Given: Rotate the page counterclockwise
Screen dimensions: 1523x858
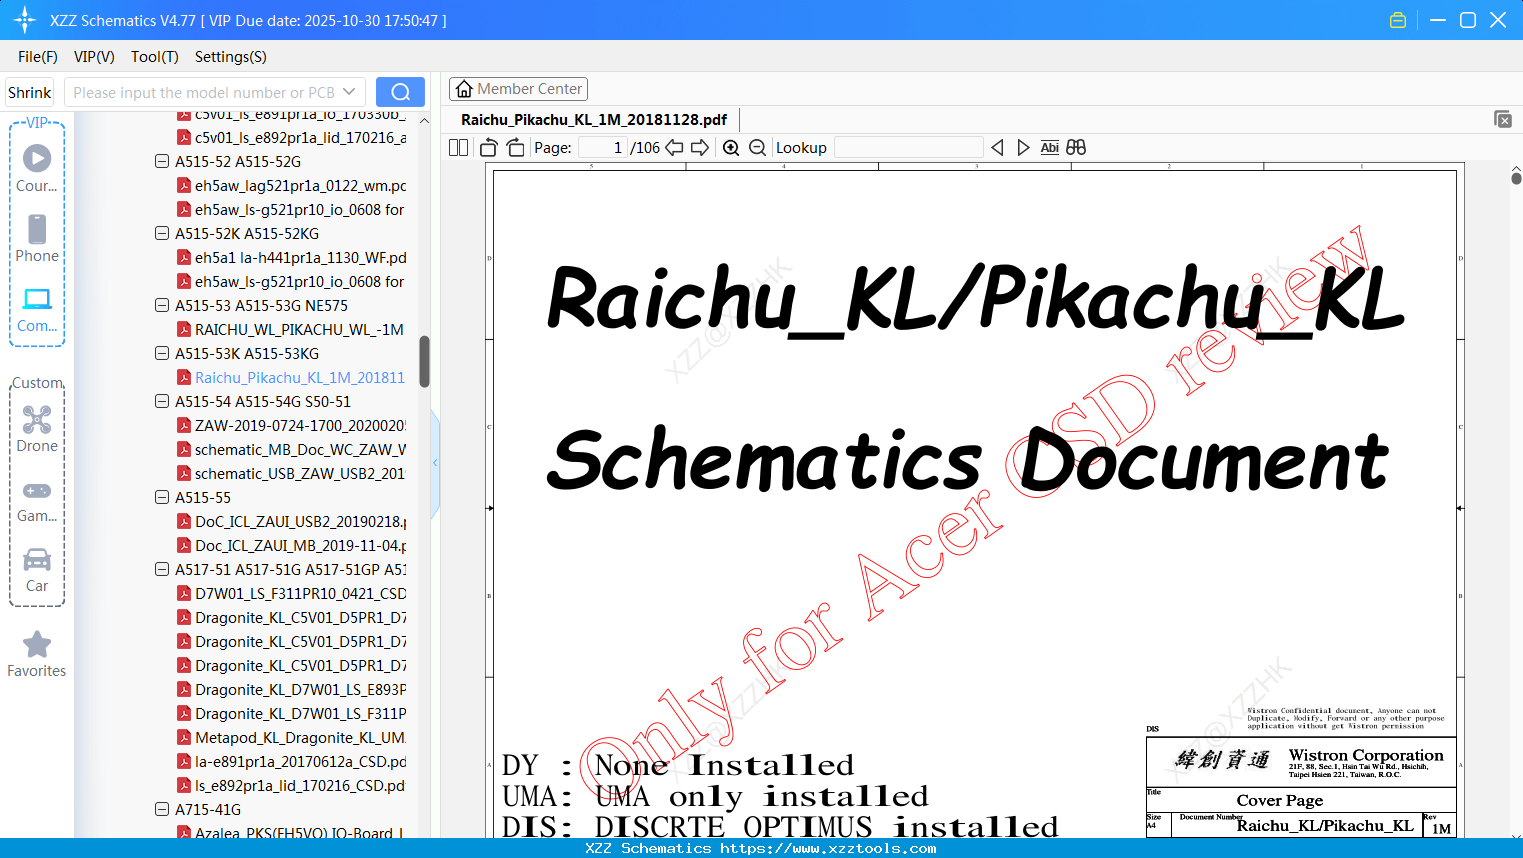Looking at the screenshot, I should click(x=489, y=148).
